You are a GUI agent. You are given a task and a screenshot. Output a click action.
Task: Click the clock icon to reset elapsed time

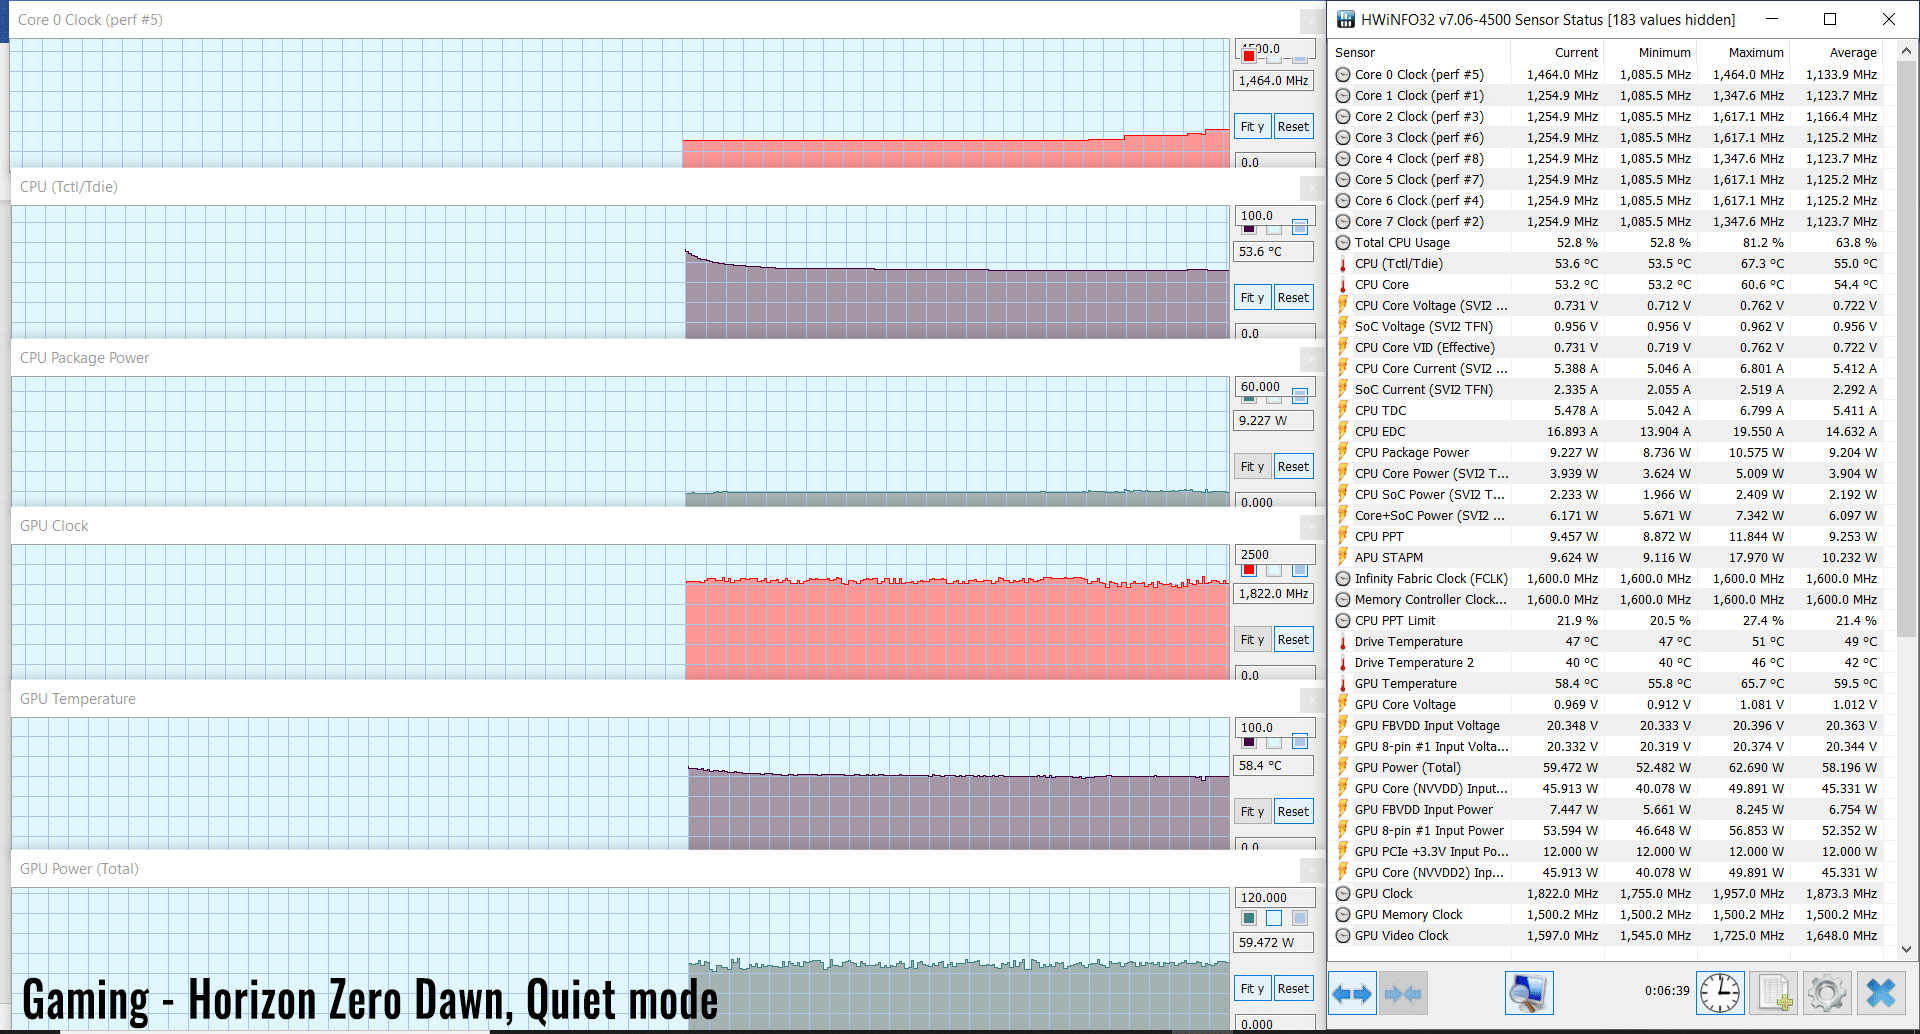click(1720, 993)
